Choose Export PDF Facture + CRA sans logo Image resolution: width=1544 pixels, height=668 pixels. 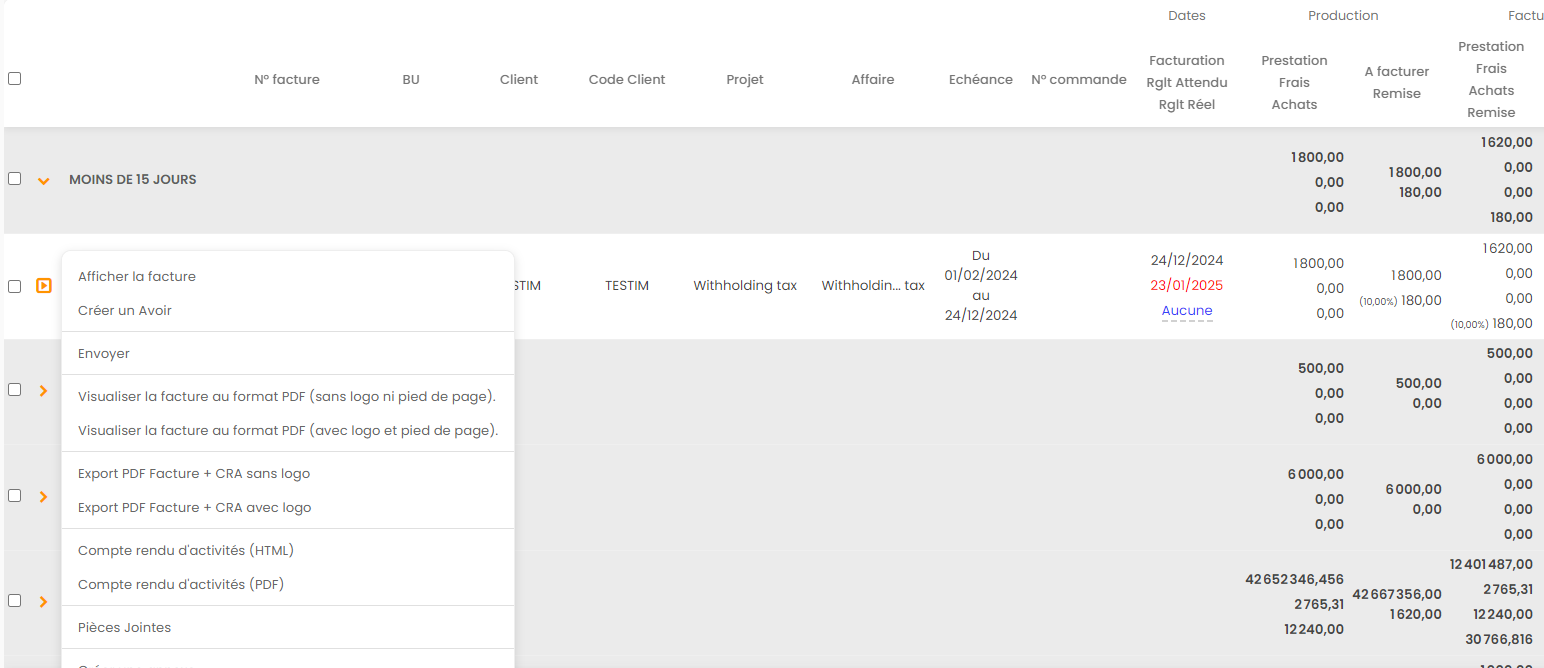194,474
